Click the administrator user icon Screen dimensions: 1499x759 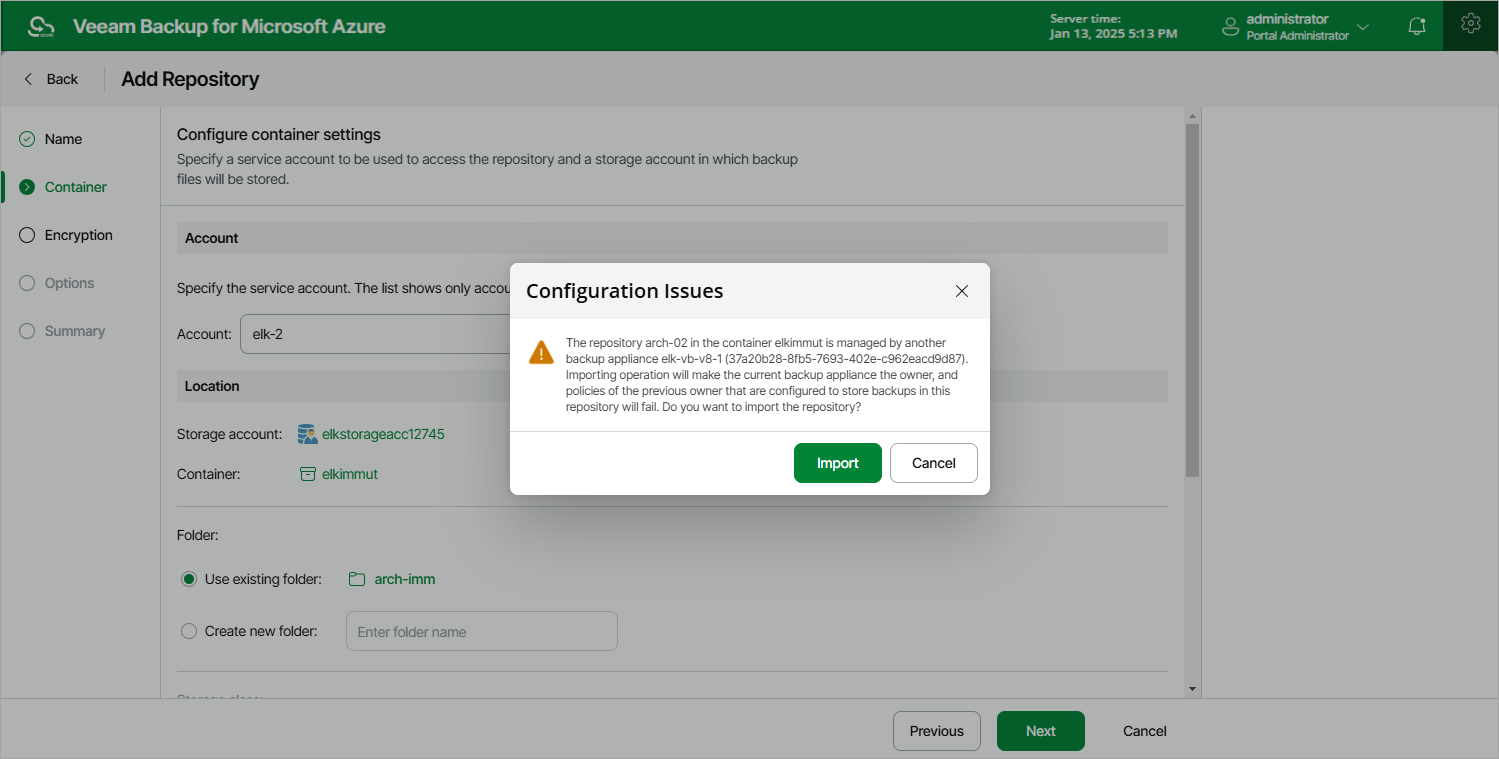coord(1229,26)
